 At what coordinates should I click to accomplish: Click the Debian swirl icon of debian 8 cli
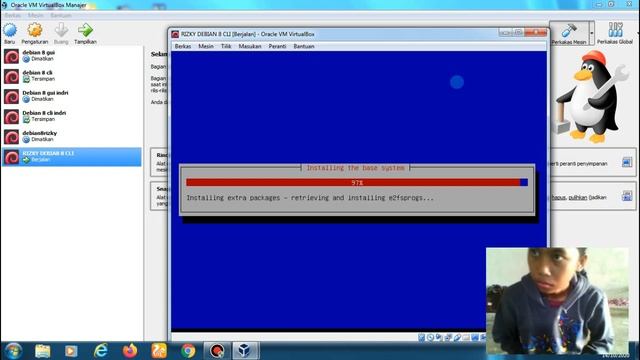11,76
